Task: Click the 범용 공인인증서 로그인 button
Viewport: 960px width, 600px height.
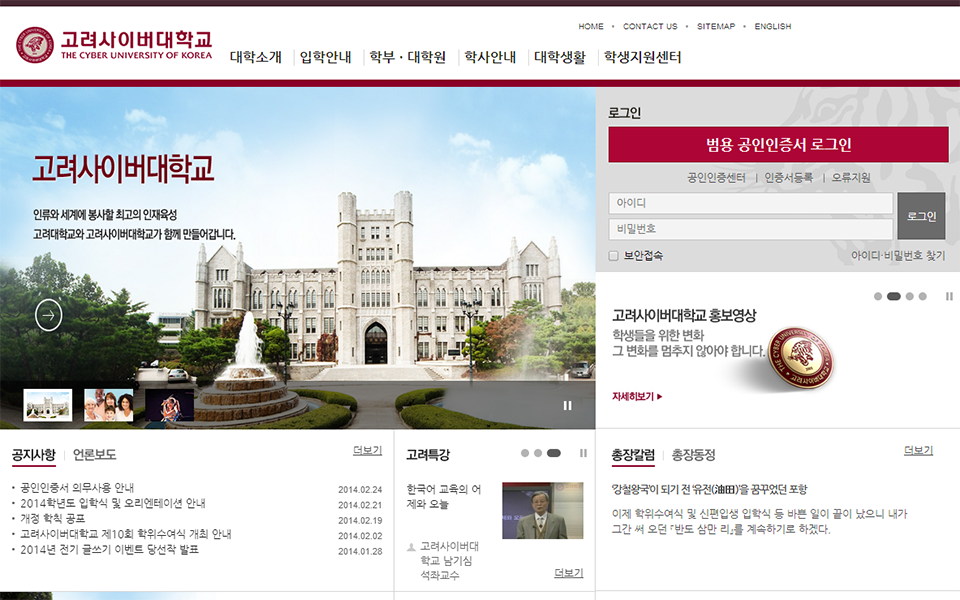Action: click(778, 145)
